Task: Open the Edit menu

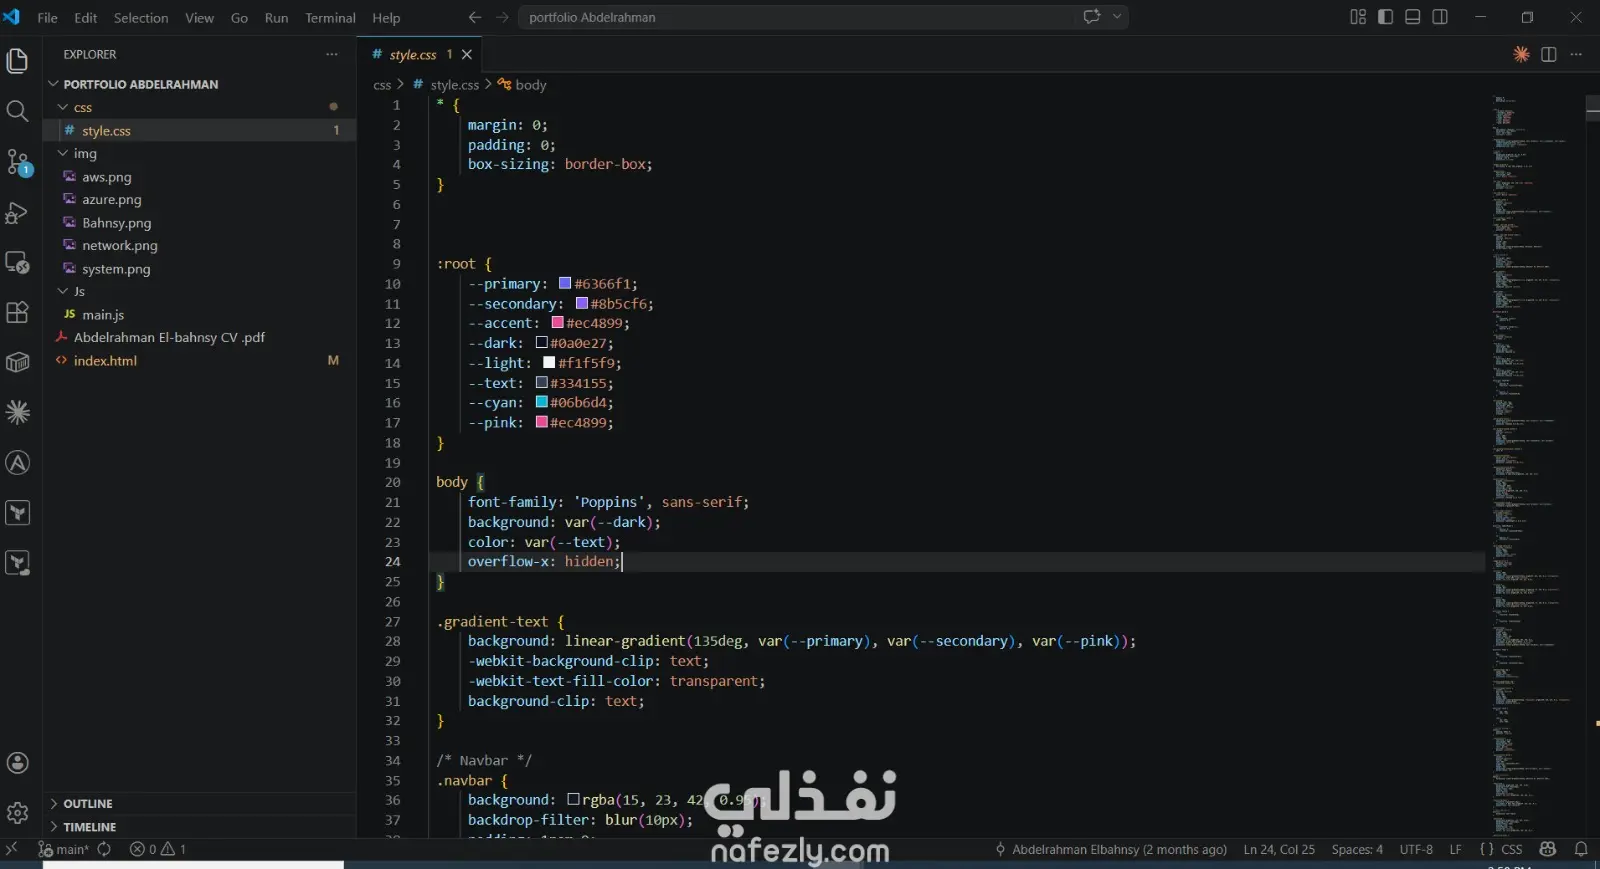Action: [86, 18]
